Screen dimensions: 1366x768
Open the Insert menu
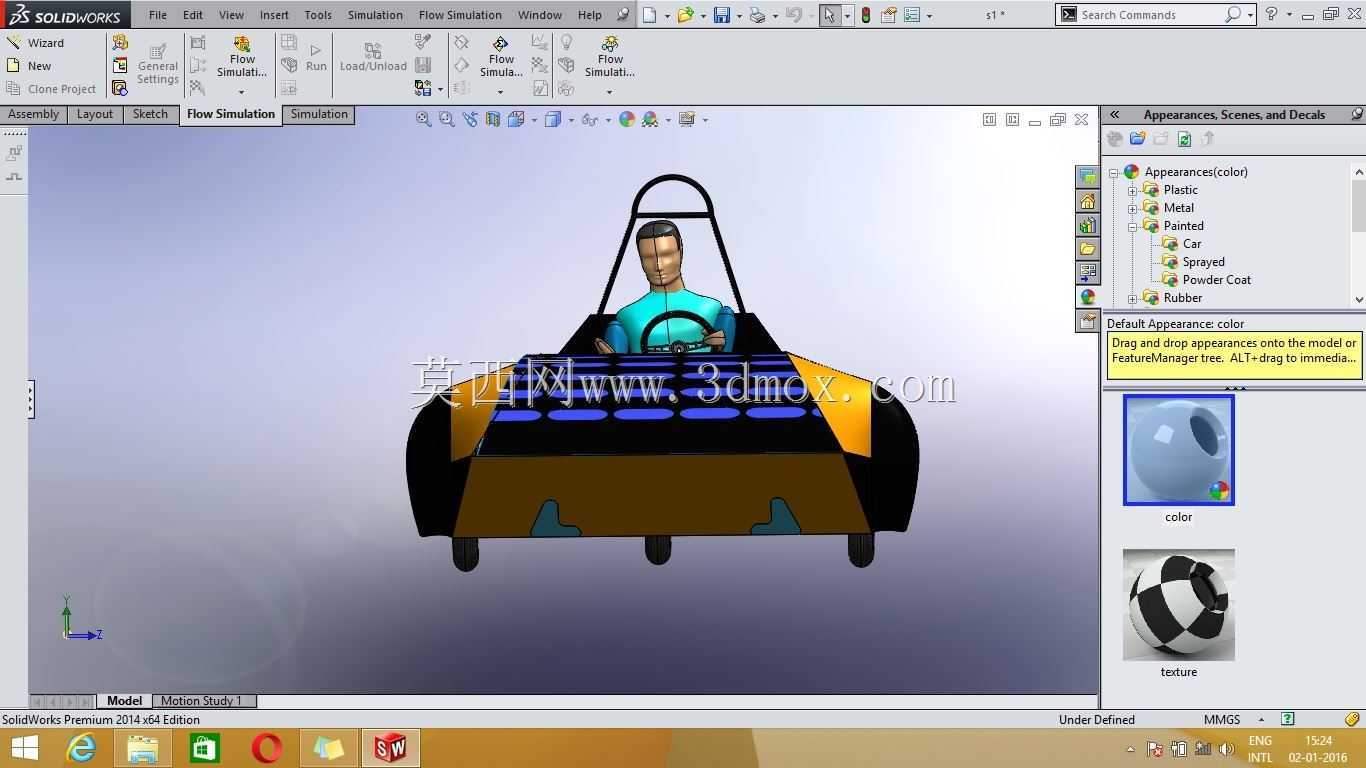(274, 15)
